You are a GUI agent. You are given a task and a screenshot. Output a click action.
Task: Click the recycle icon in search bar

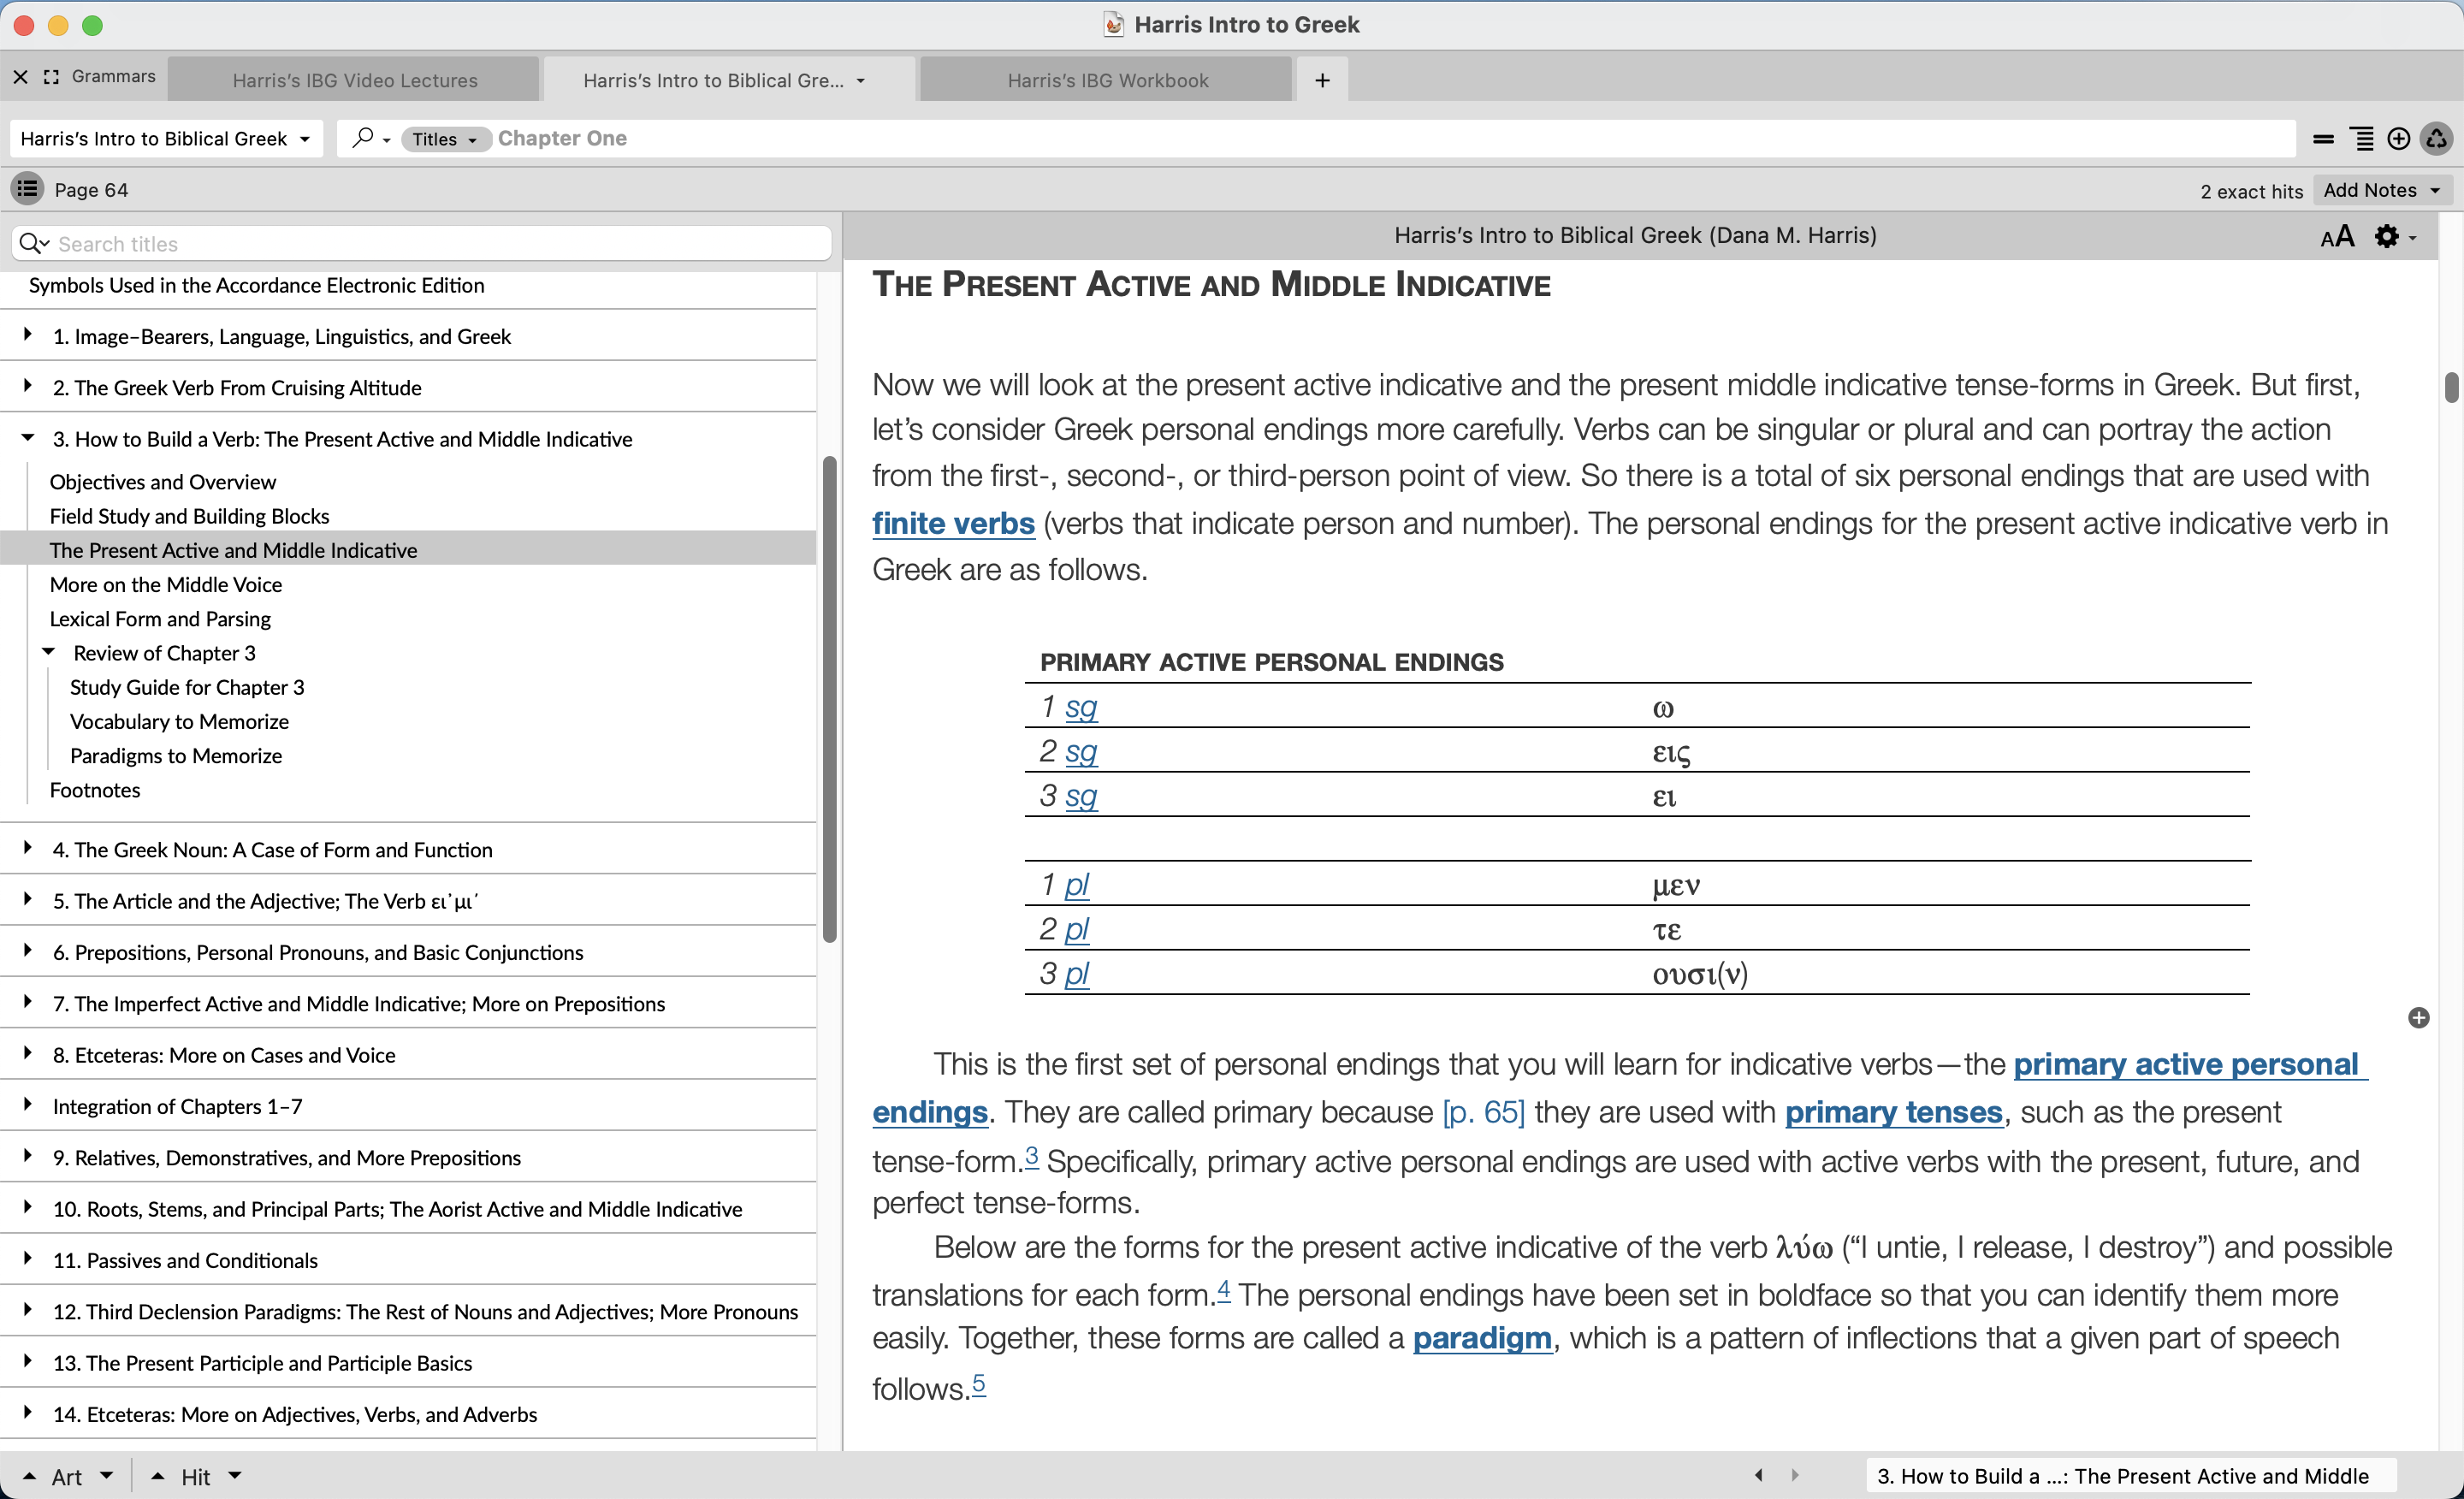2437,139
